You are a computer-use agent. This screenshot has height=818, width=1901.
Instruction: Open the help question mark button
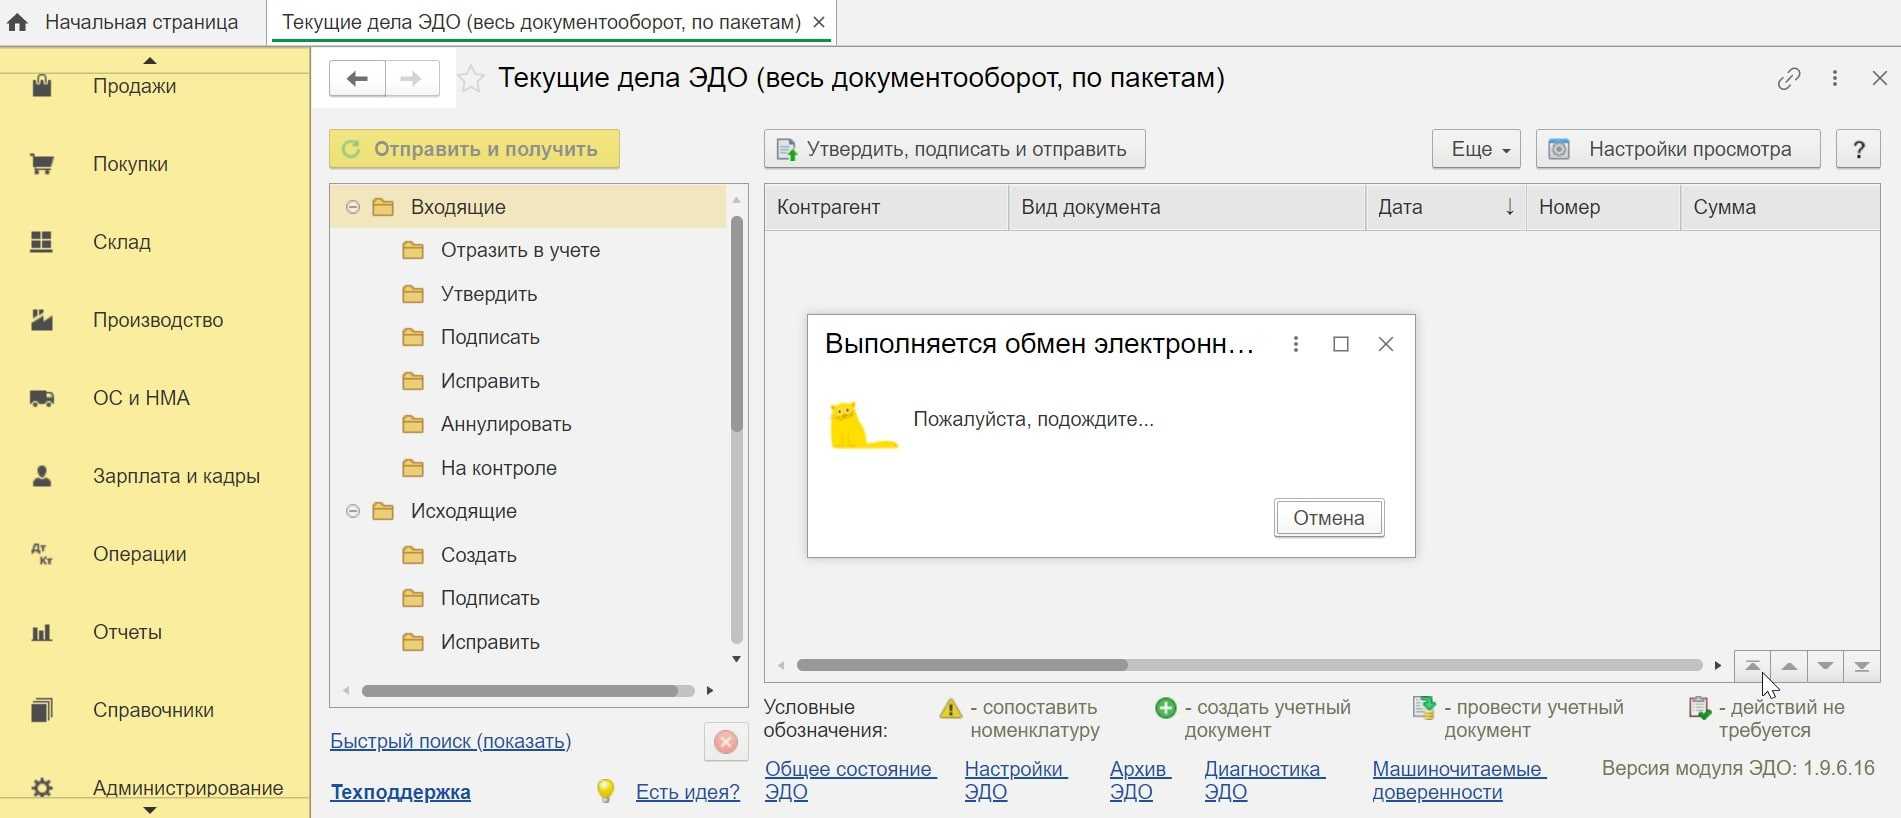(1858, 149)
